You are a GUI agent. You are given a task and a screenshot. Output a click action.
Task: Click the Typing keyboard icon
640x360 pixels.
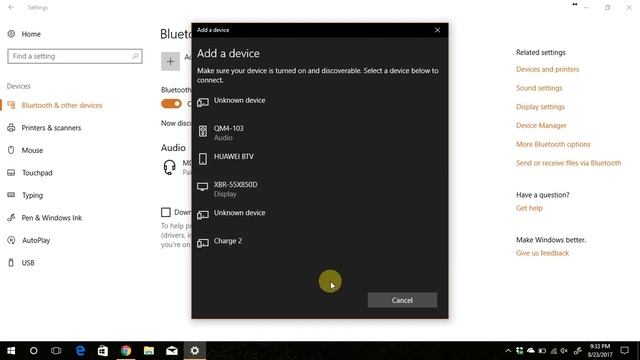click(11, 195)
